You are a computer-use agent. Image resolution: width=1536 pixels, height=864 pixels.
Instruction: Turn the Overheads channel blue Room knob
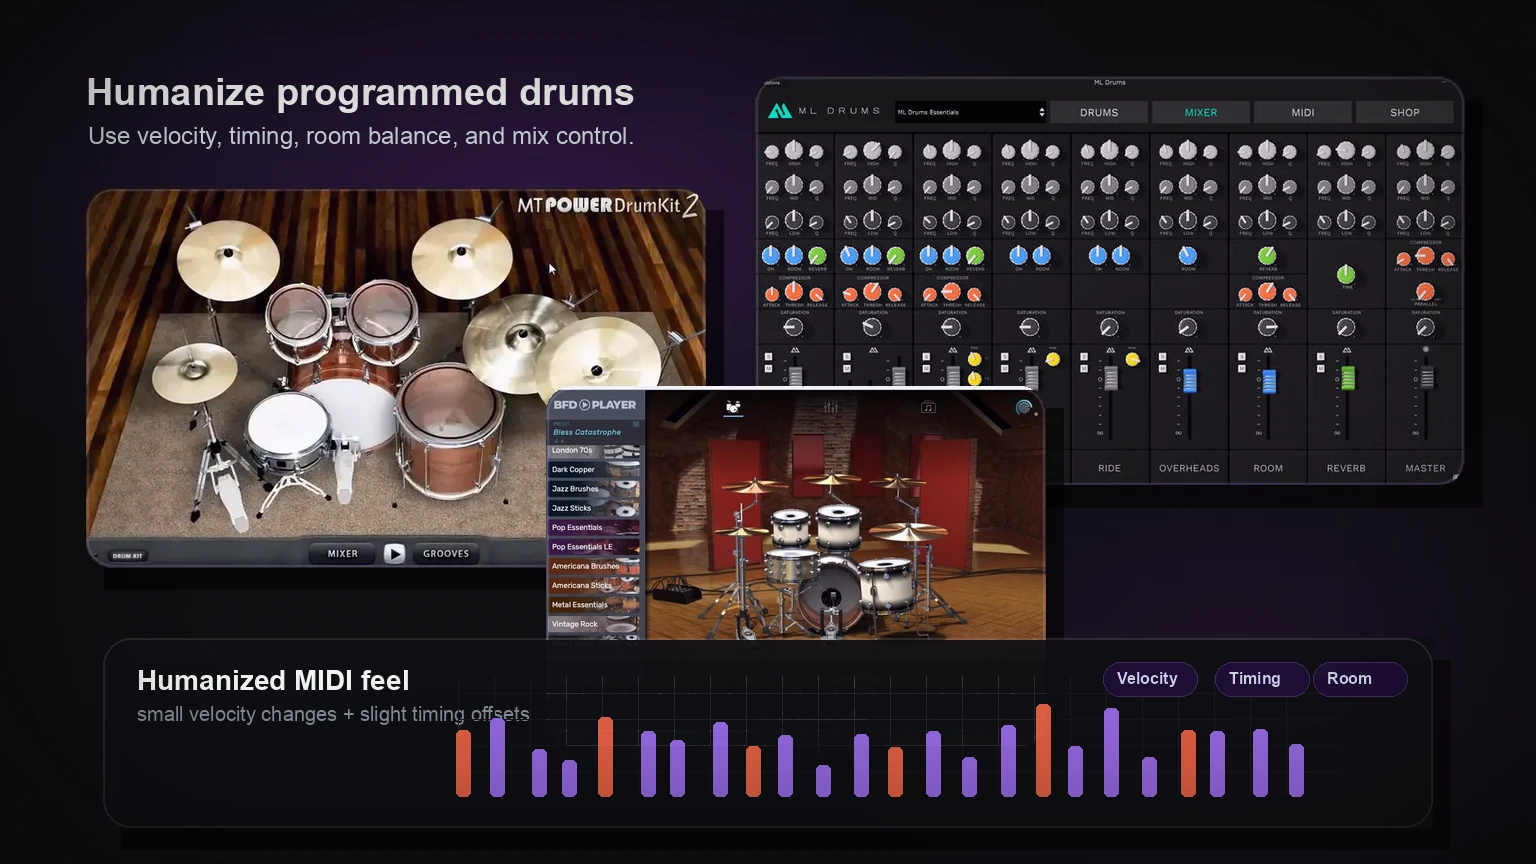click(1188, 255)
